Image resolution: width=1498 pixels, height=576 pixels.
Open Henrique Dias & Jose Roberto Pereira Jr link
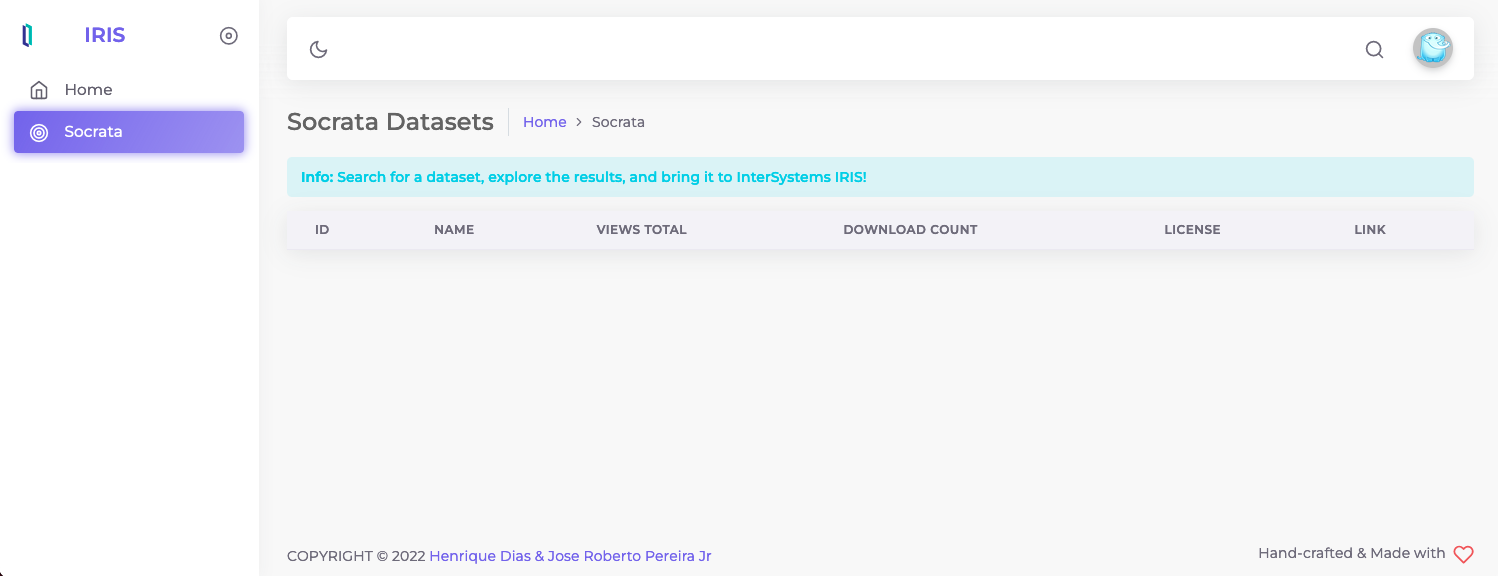pyautogui.click(x=570, y=556)
